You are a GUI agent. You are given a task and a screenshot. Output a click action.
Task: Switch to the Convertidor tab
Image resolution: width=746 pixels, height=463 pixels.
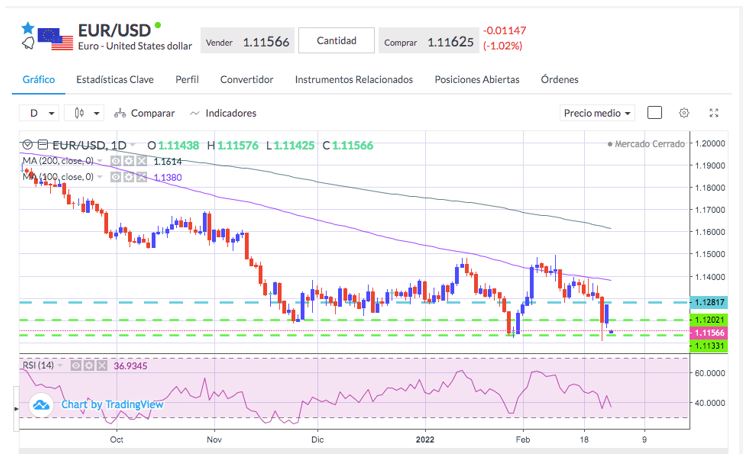tap(246, 79)
